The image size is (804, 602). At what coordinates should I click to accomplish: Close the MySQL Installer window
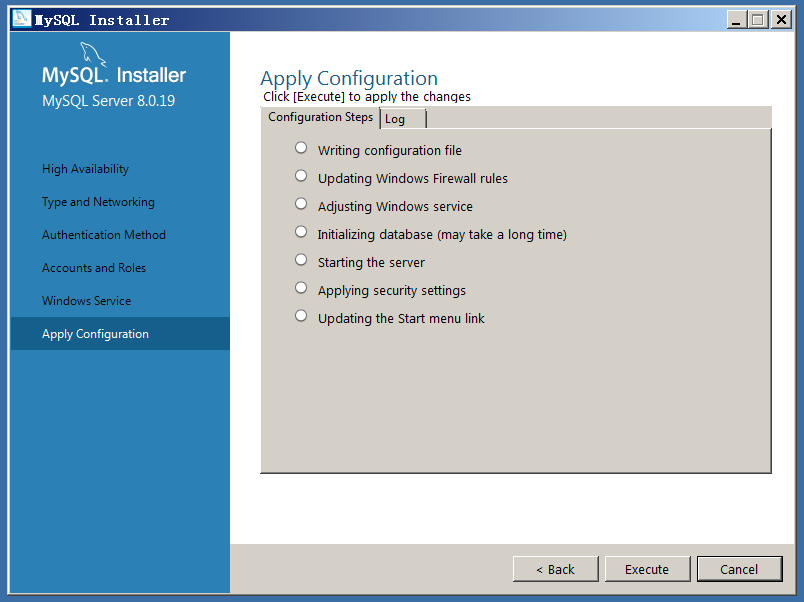781,20
